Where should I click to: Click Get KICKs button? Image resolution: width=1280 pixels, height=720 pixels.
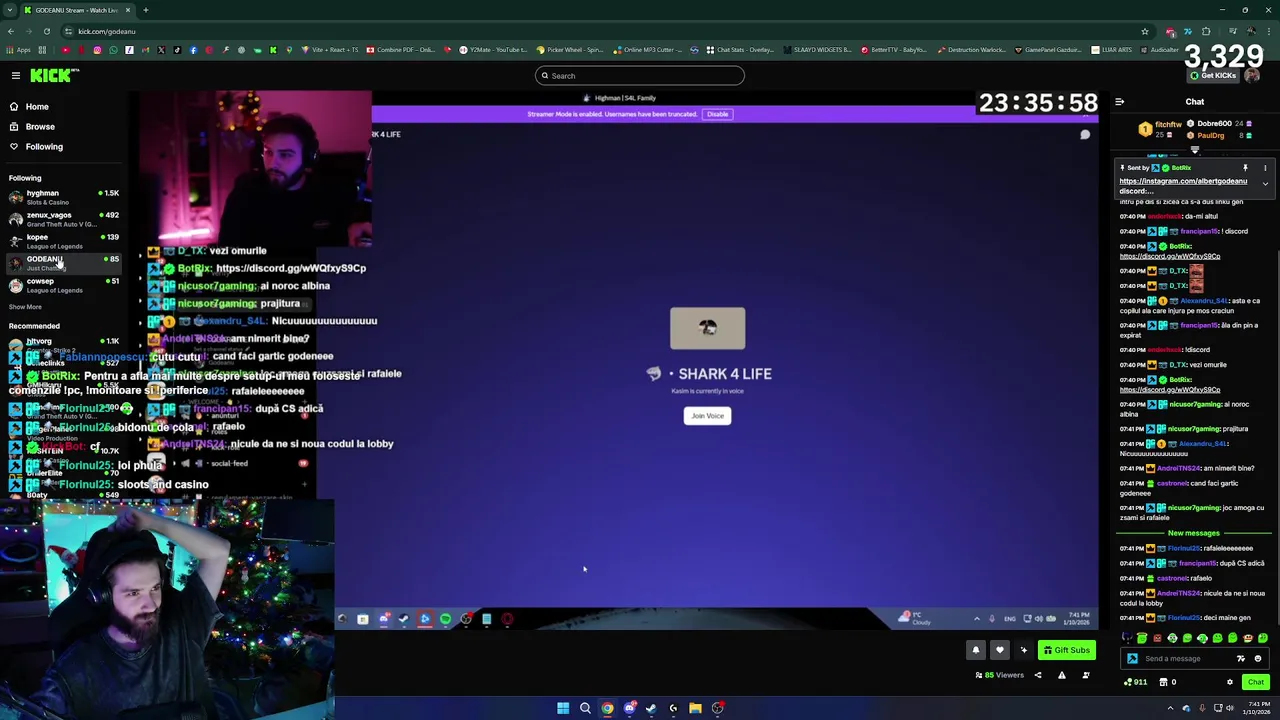click(1213, 76)
